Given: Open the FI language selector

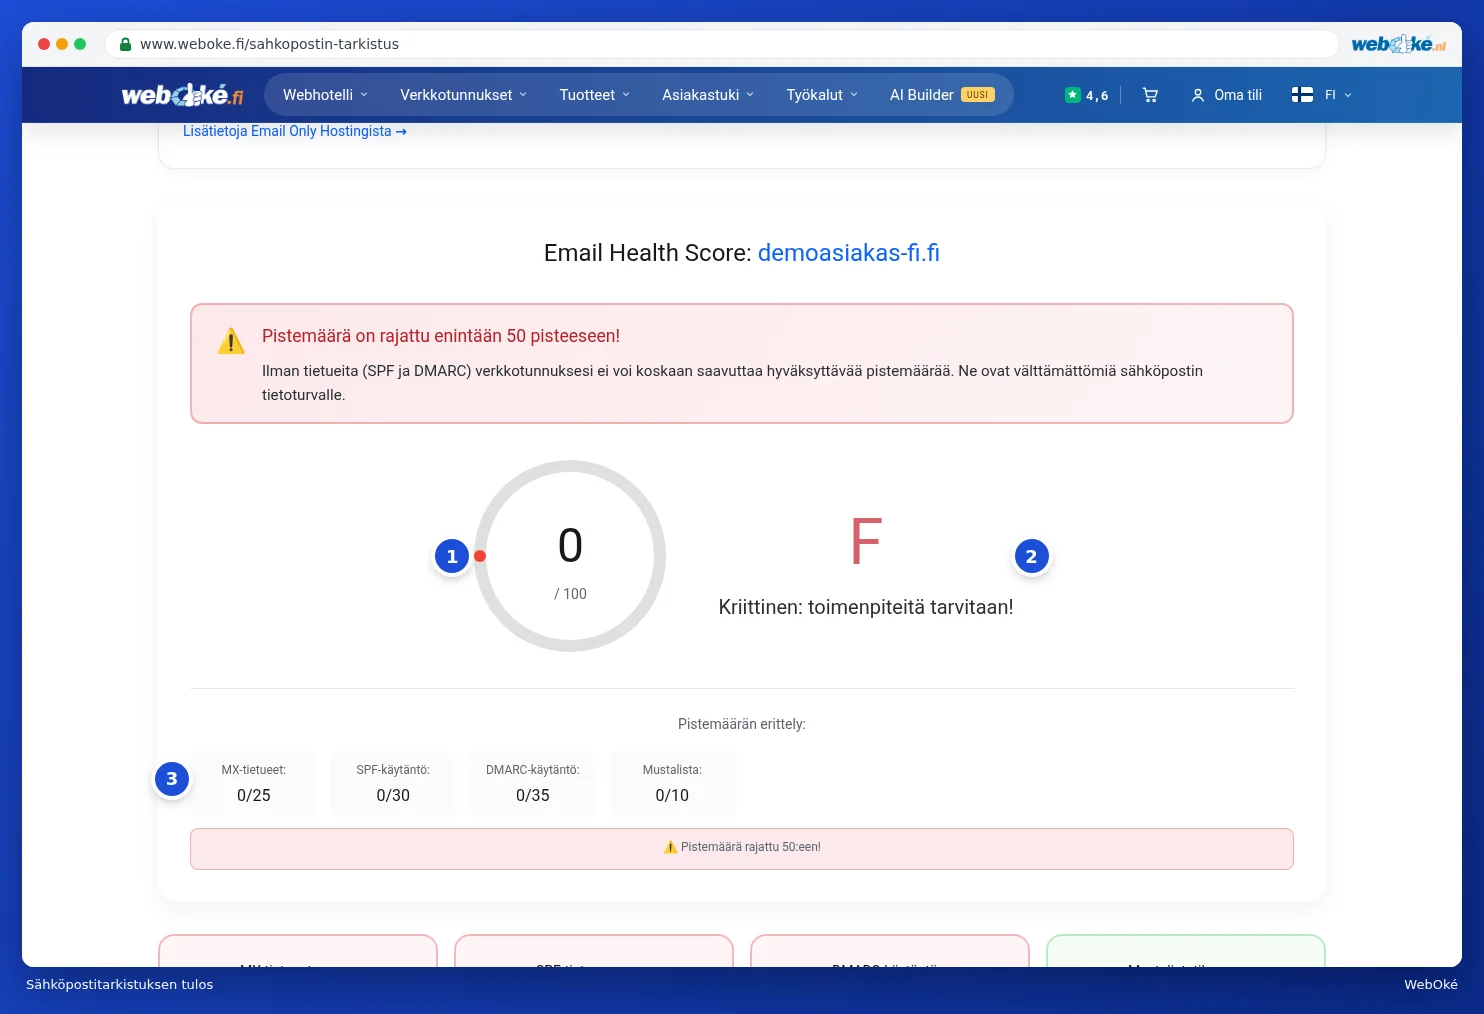Looking at the screenshot, I should [1322, 95].
